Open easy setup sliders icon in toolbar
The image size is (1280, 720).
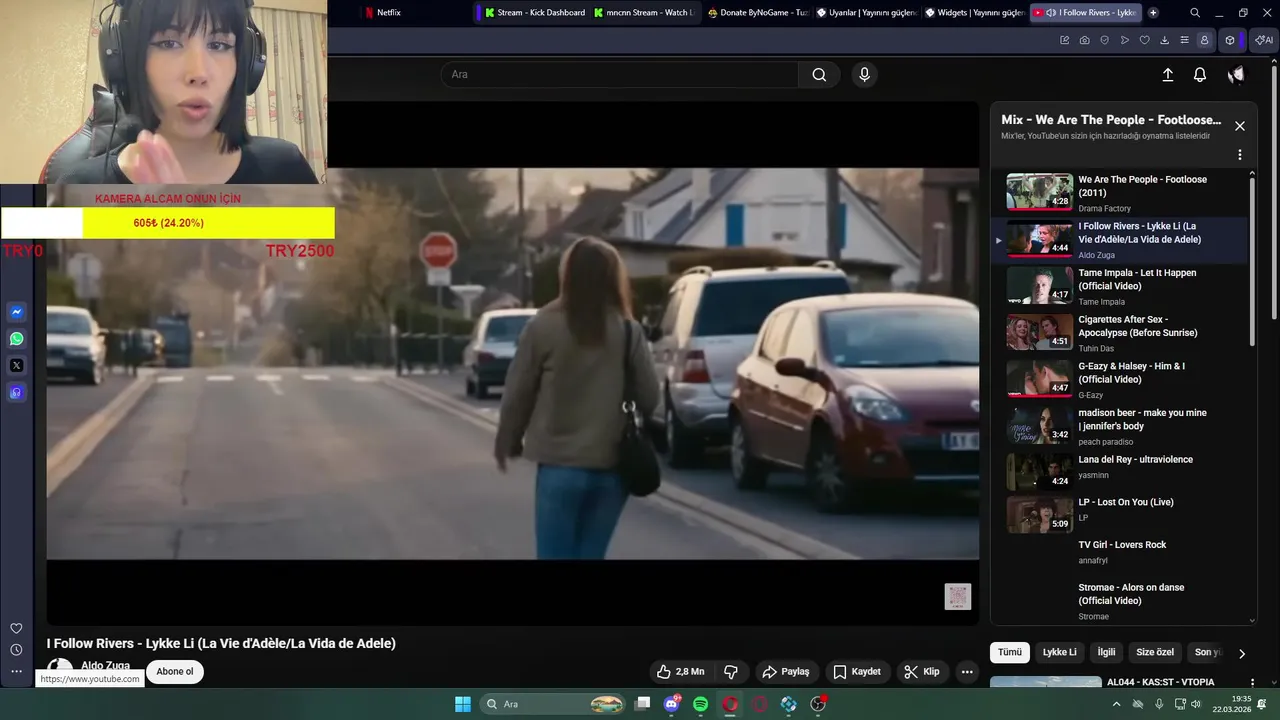coord(1185,40)
